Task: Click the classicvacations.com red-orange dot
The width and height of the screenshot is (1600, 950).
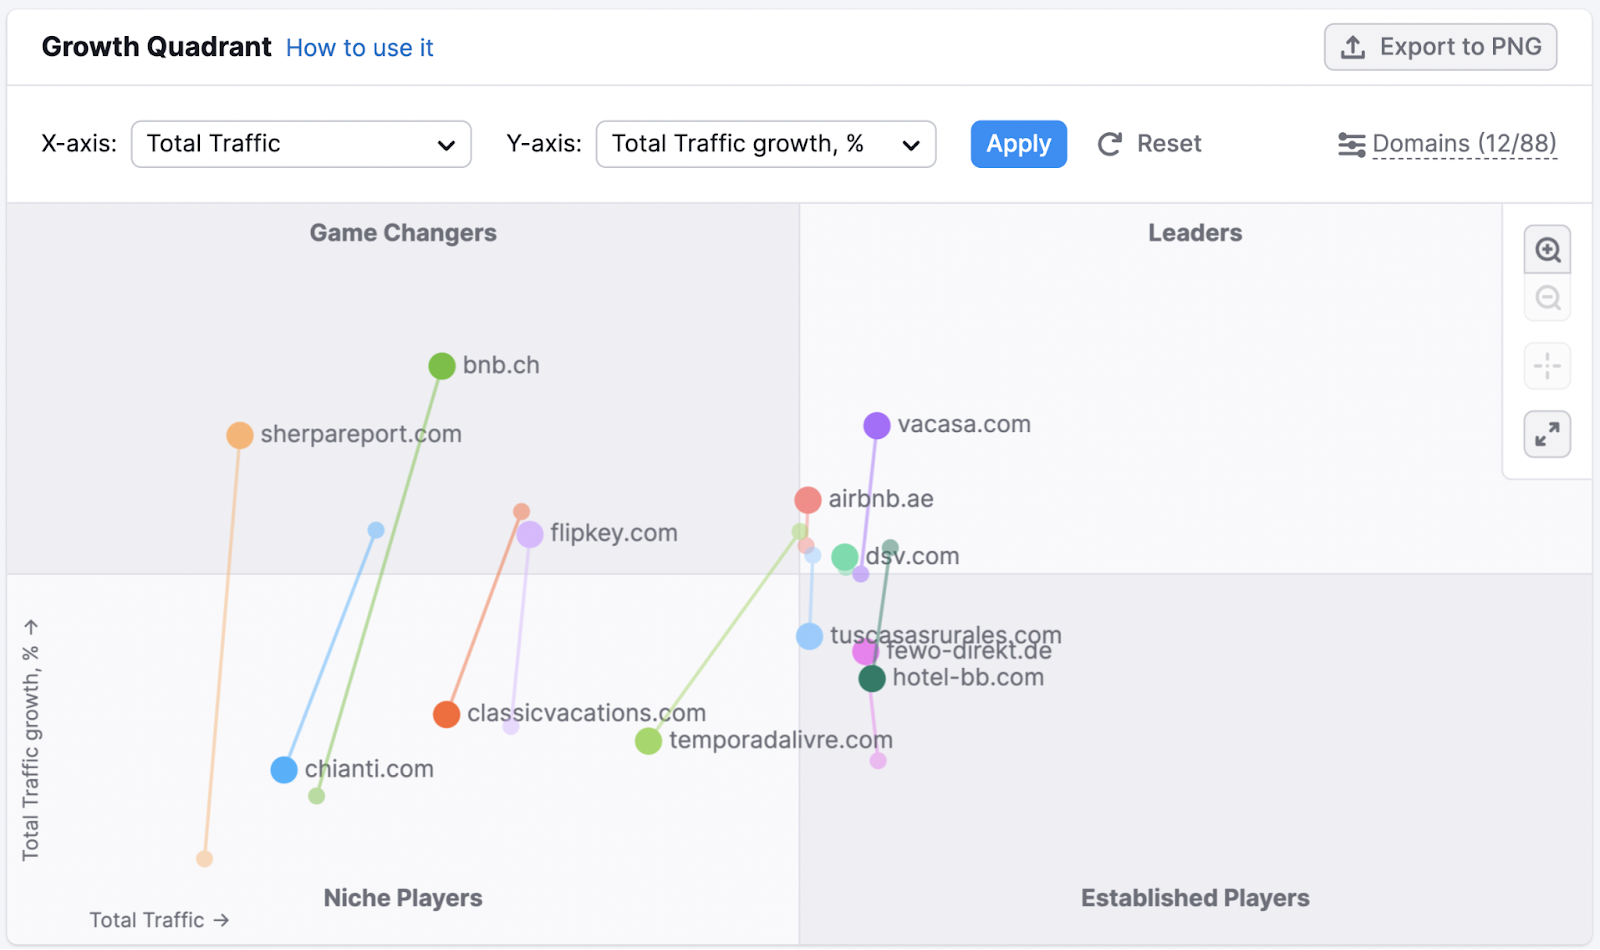Action: [x=446, y=714]
